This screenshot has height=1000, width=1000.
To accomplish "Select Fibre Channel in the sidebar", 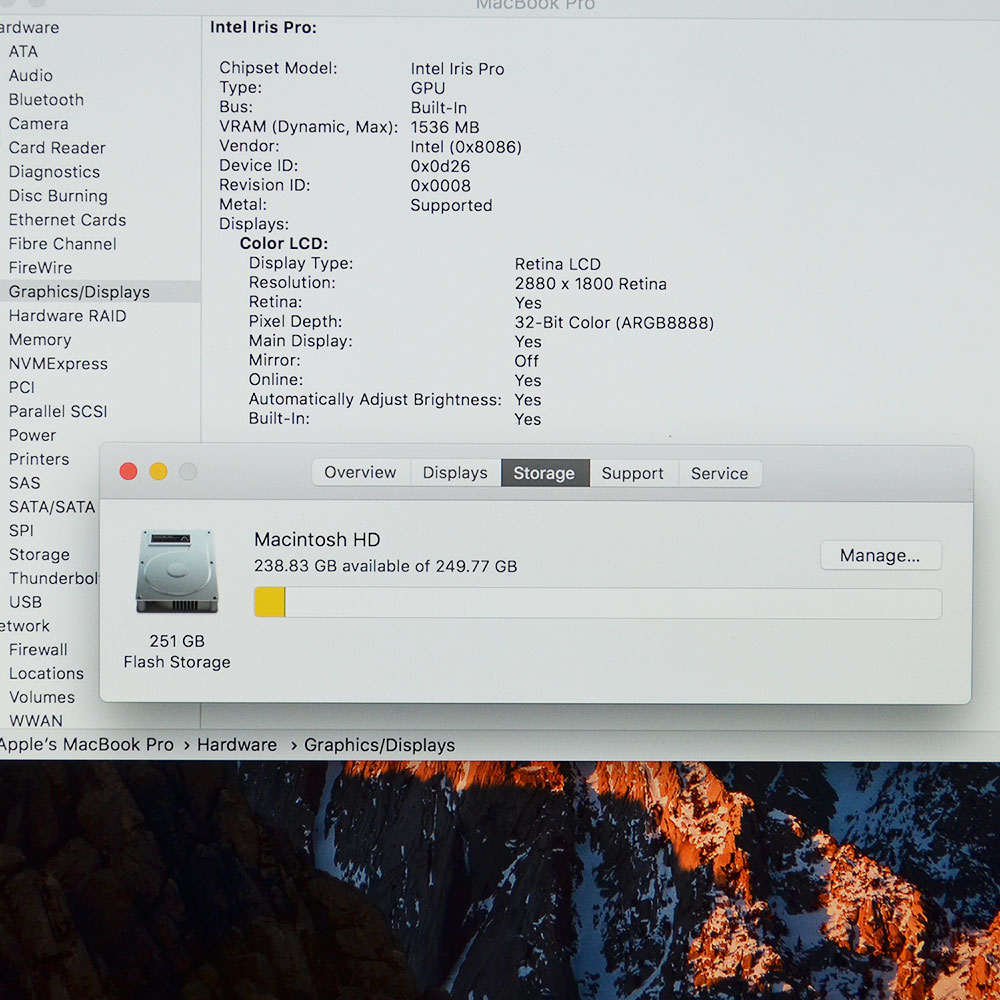I will point(62,244).
